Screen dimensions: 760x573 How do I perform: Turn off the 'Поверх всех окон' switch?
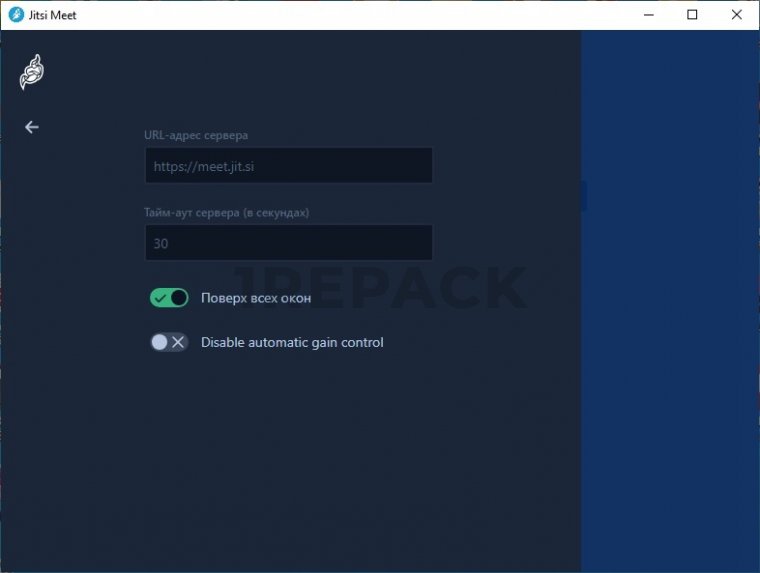(x=169, y=298)
